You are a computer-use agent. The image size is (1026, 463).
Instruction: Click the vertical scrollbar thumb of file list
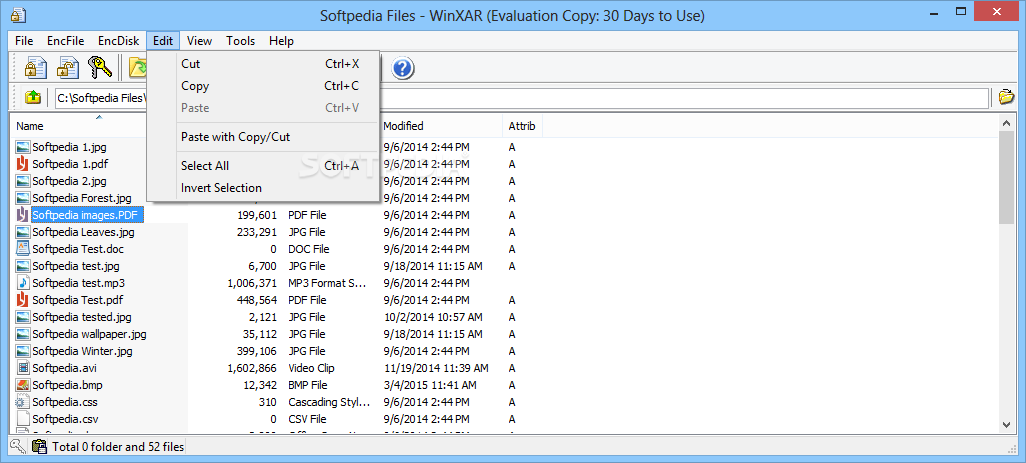click(x=1007, y=177)
